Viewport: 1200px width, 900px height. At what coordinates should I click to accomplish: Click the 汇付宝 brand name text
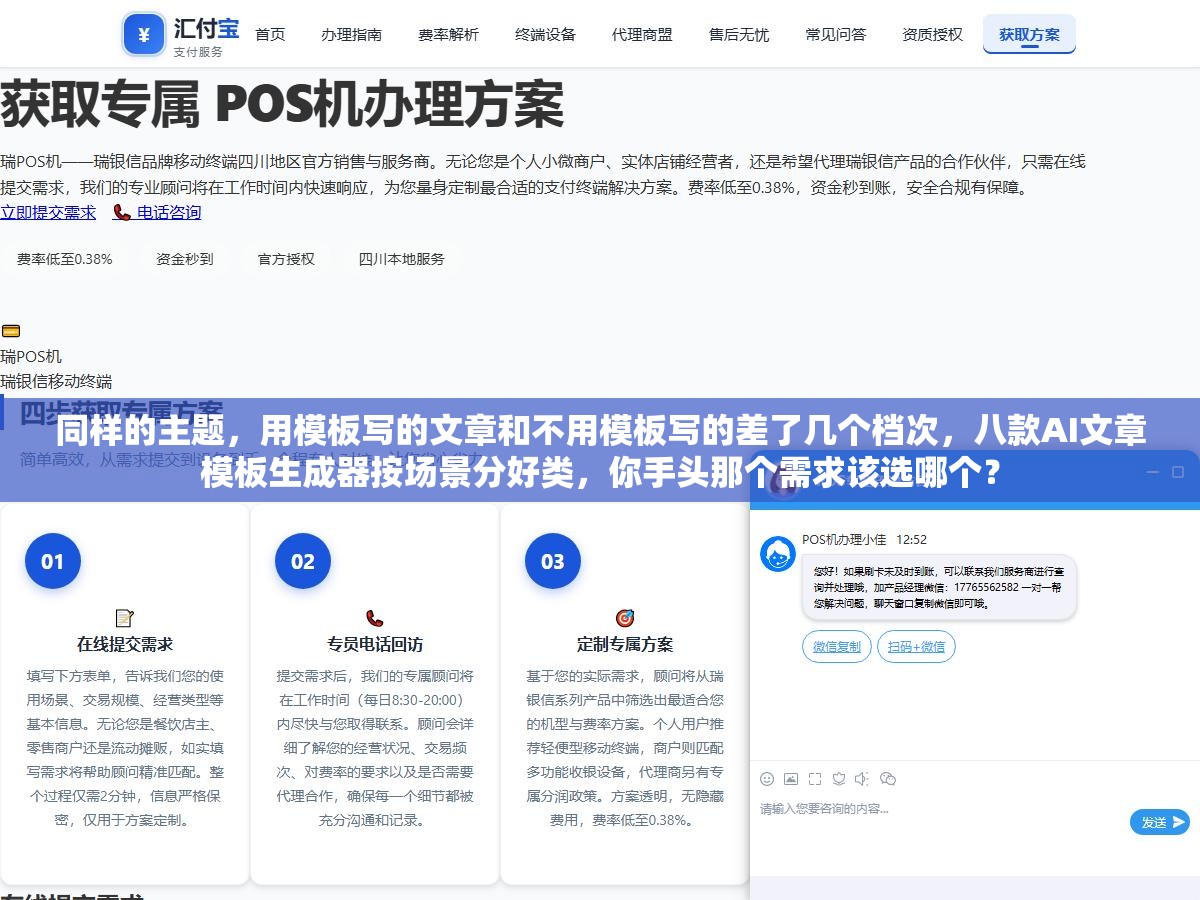point(206,28)
